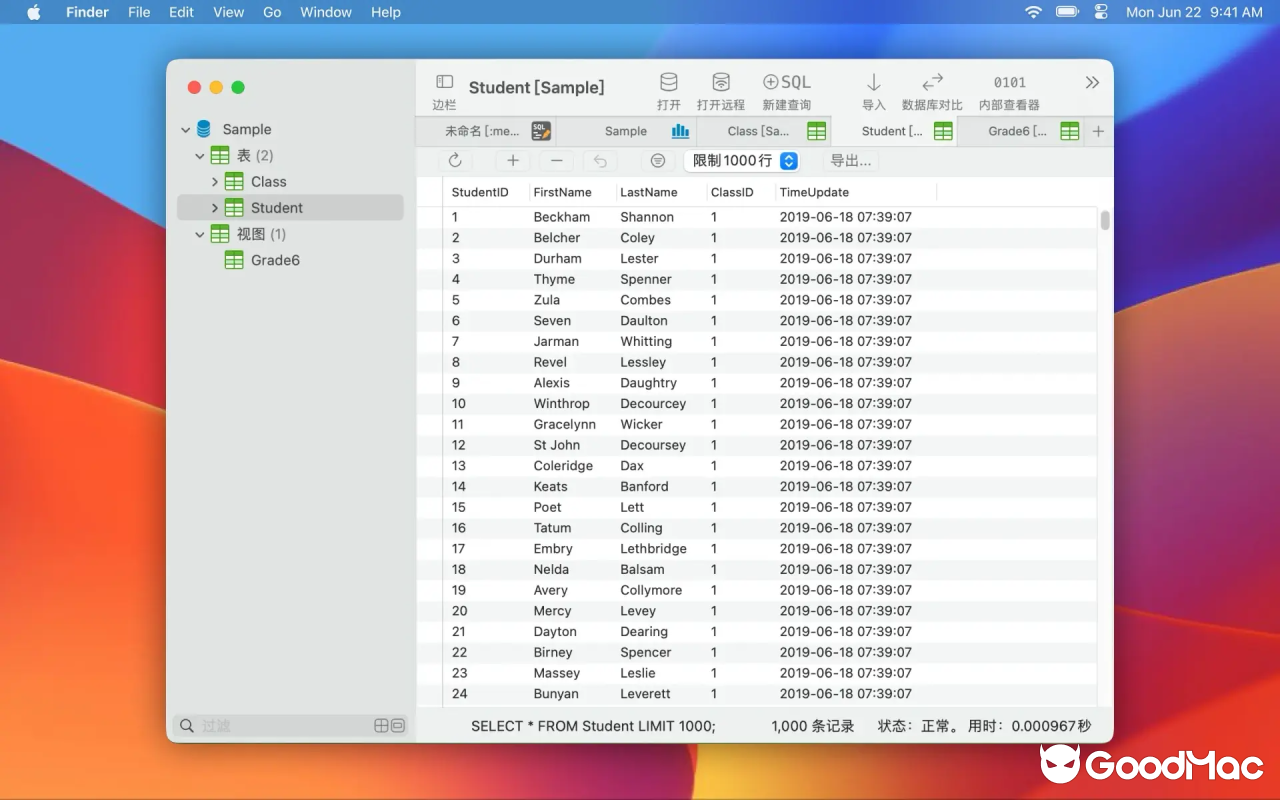Select Class table in sidebar
The width and height of the screenshot is (1280, 800).
pos(268,182)
